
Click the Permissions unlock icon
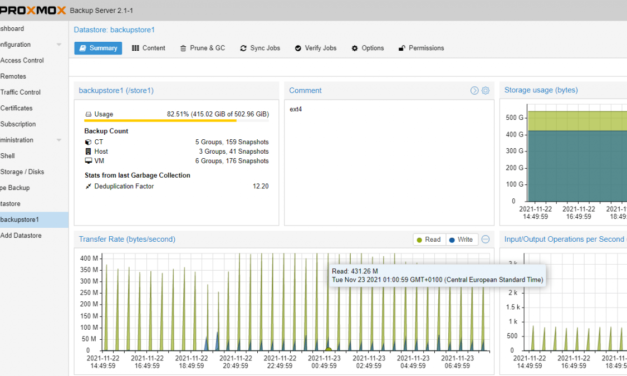[402, 48]
